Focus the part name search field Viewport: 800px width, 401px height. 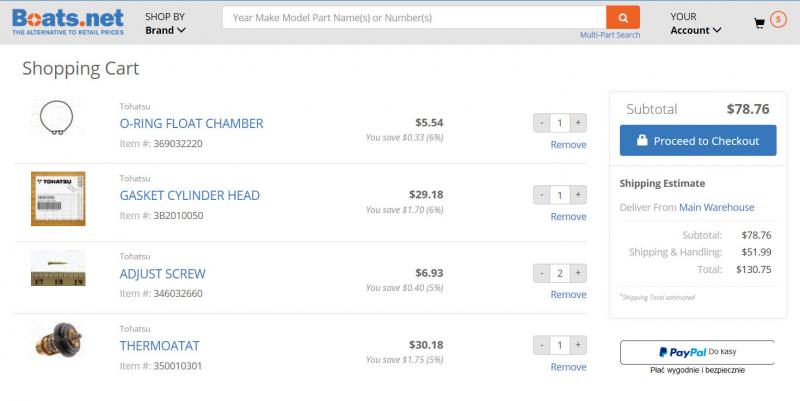[x=414, y=17]
